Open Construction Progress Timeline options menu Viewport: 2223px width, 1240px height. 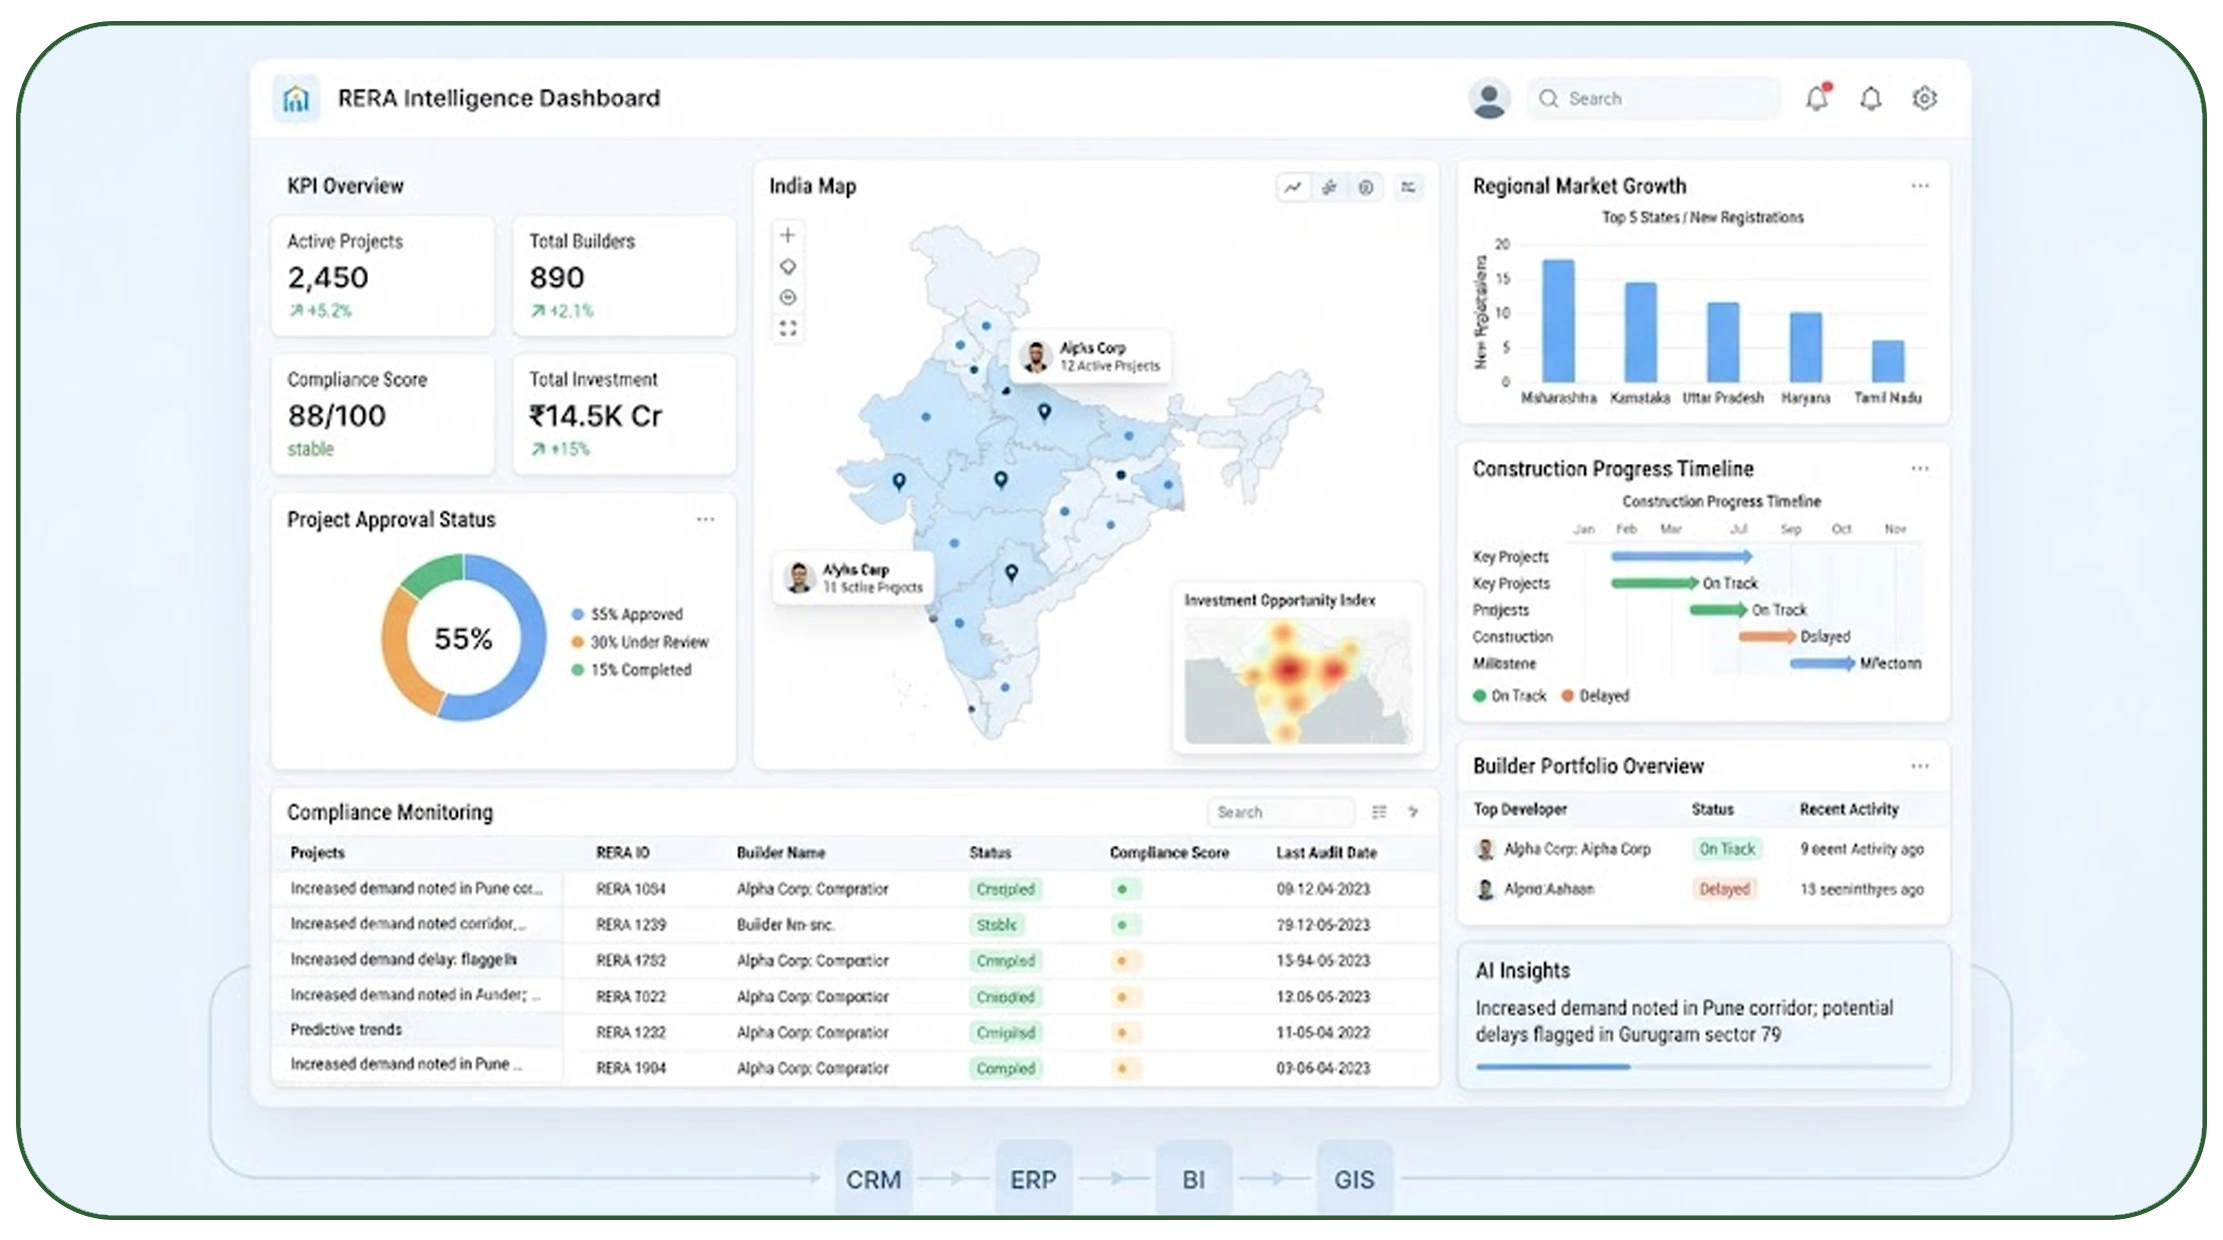pos(1919,468)
